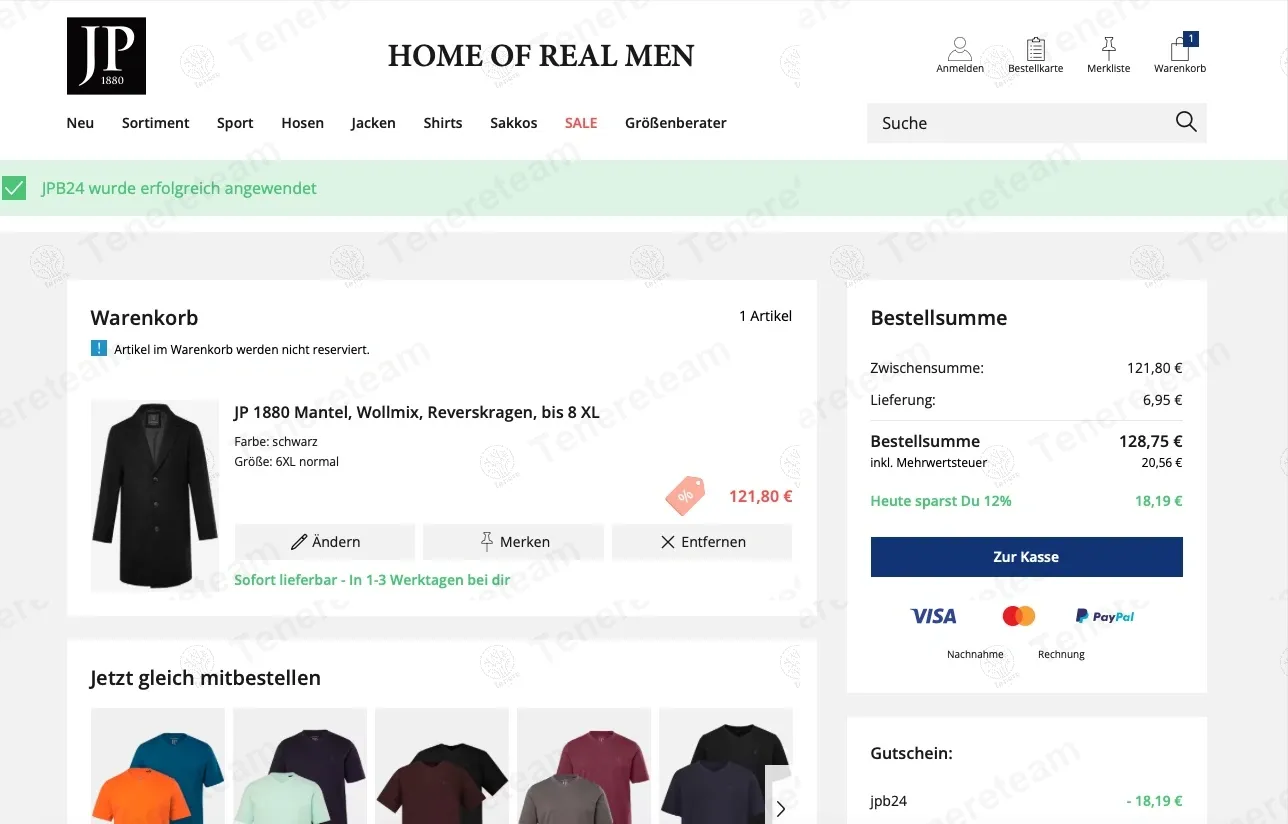Image resolution: width=1288 pixels, height=824 pixels.
Task: Open the SALE category
Action: [x=581, y=123]
